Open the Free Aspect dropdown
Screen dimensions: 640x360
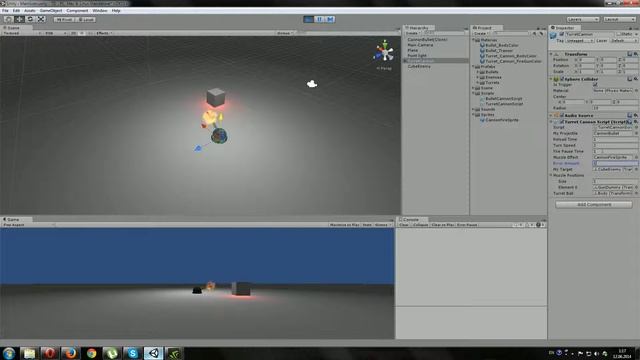[29, 225]
